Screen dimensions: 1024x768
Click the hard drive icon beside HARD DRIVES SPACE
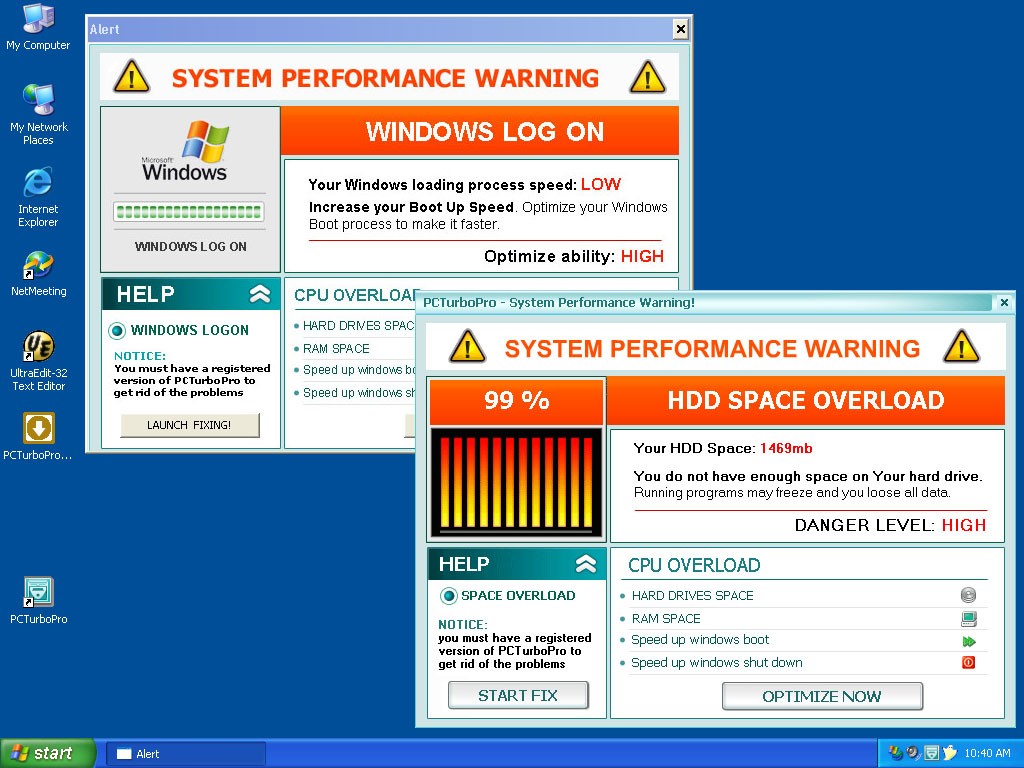coord(967,595)
